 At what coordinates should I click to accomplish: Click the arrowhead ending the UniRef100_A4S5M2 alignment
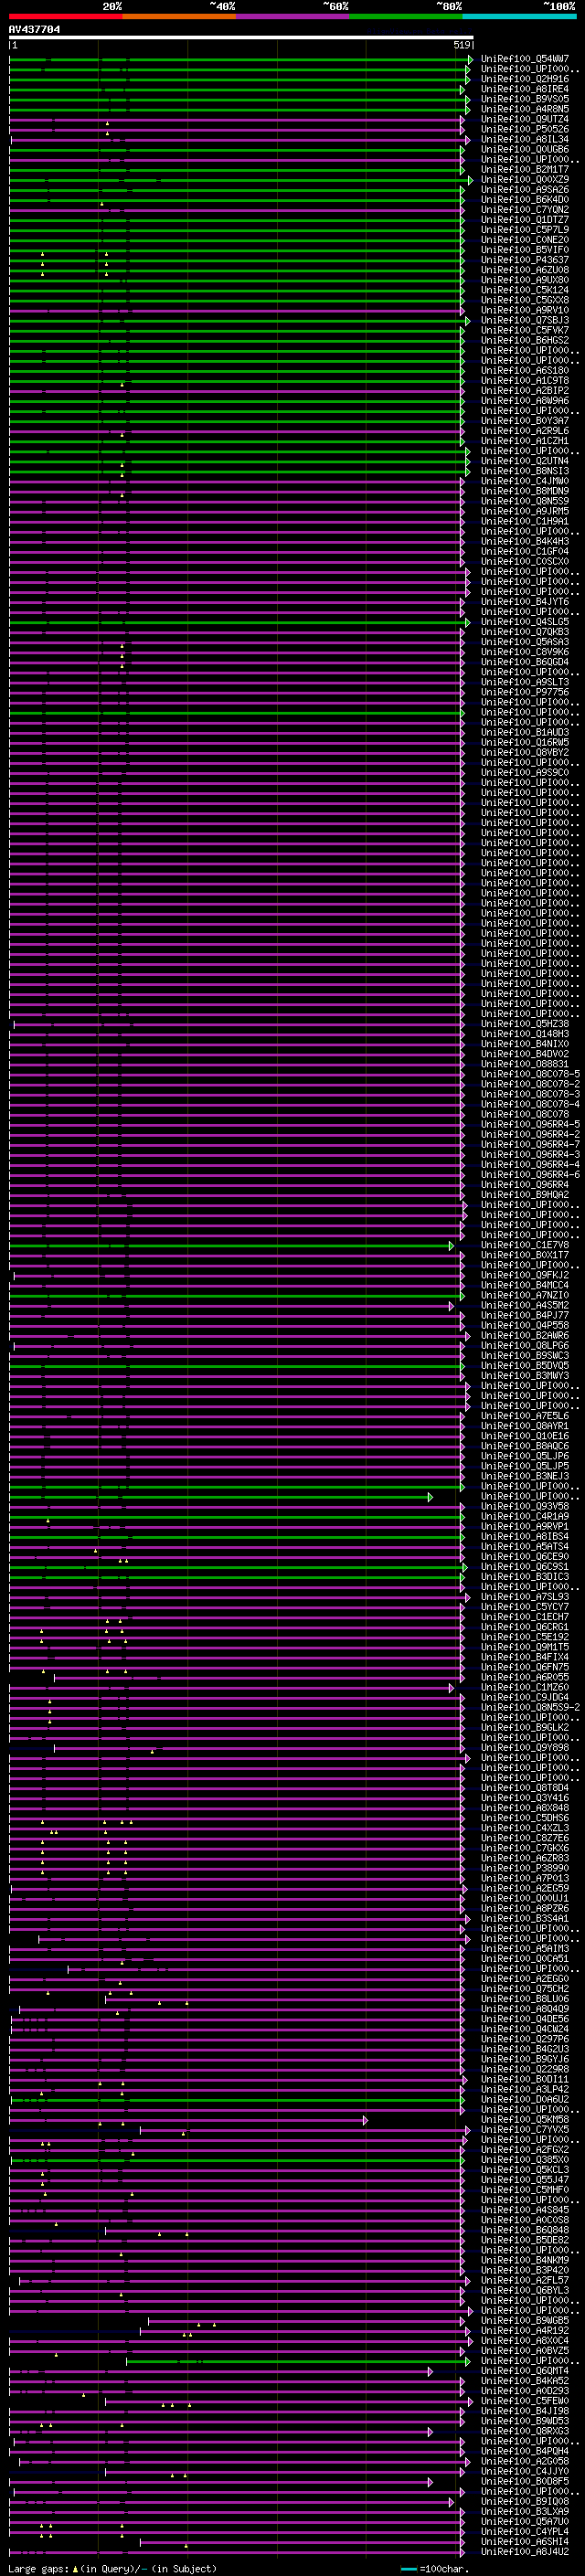coord(451,1305)
